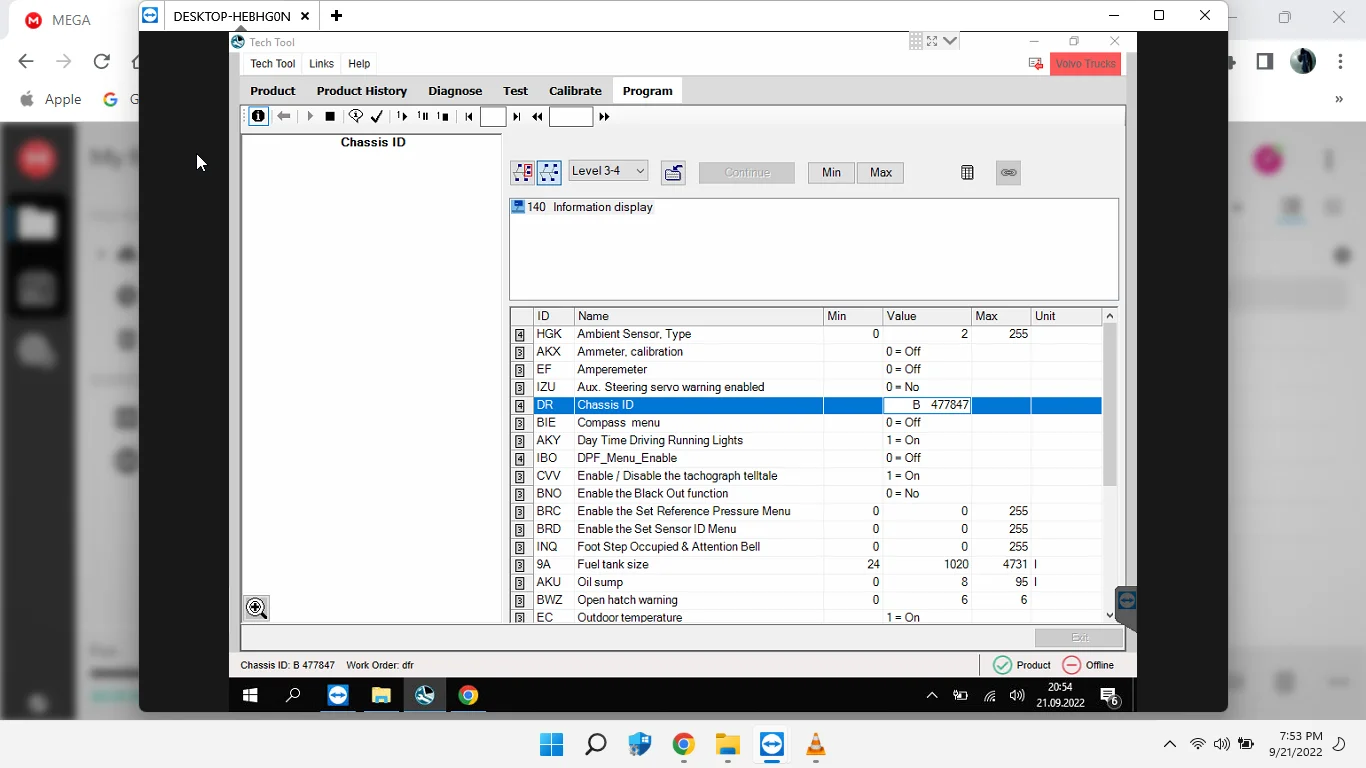1366x768 pixels.
Task: Select the Ambient Sensor, Type row
Action: coord(806,334)
